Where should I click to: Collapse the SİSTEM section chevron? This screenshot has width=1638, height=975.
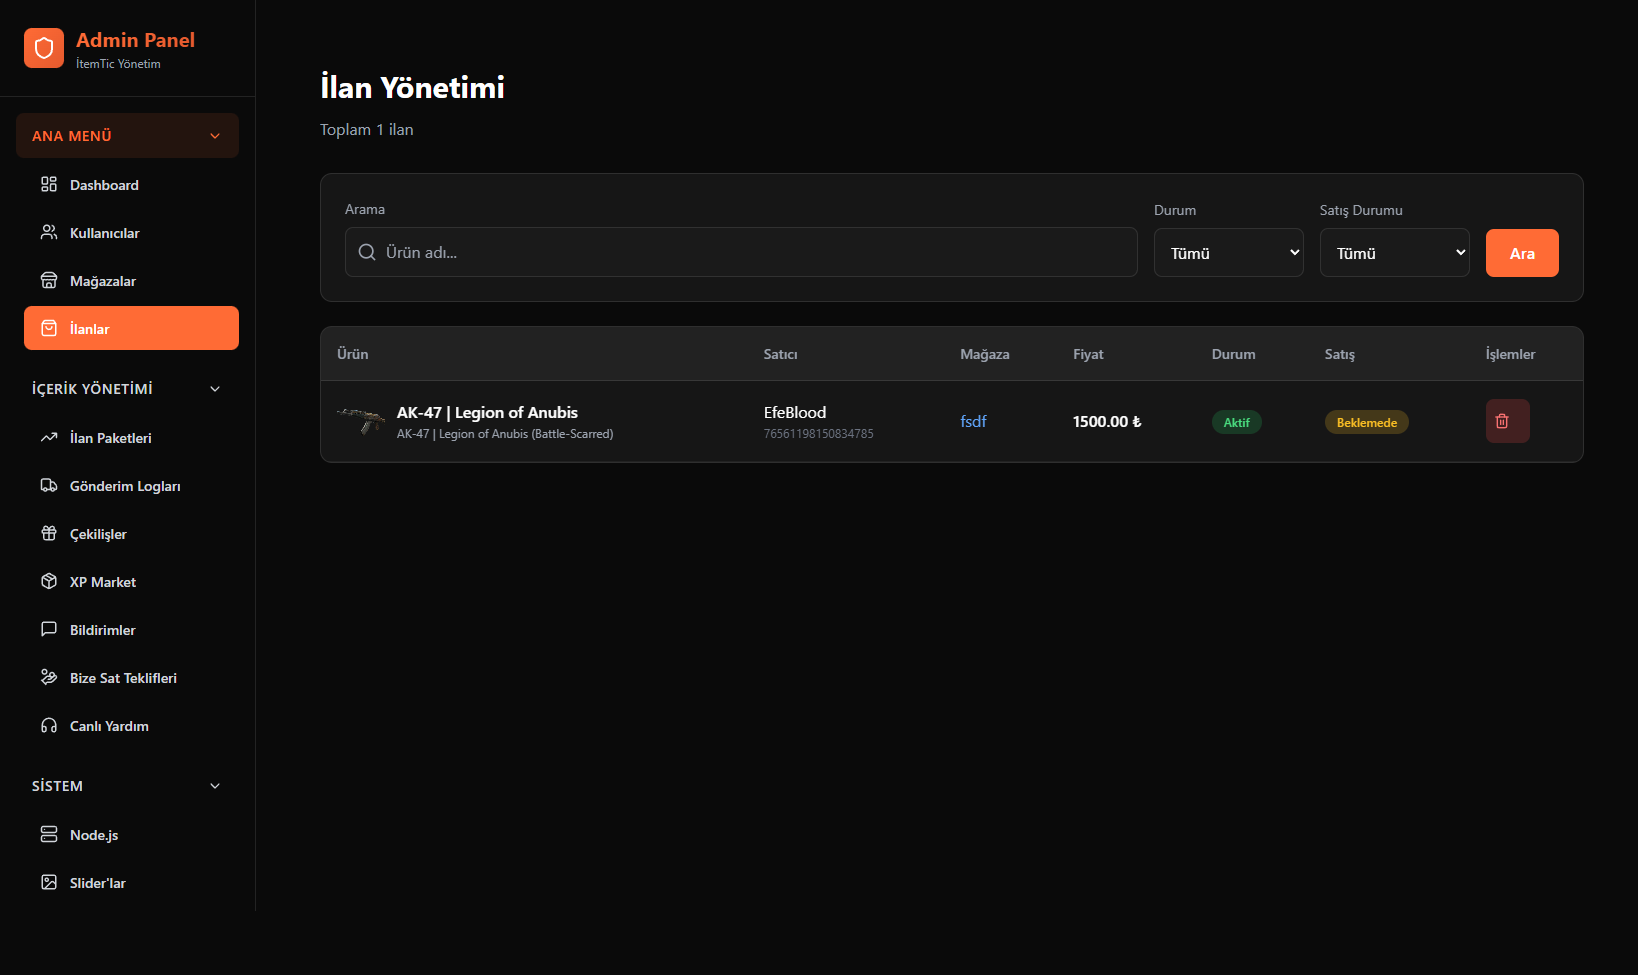point(215,786)
